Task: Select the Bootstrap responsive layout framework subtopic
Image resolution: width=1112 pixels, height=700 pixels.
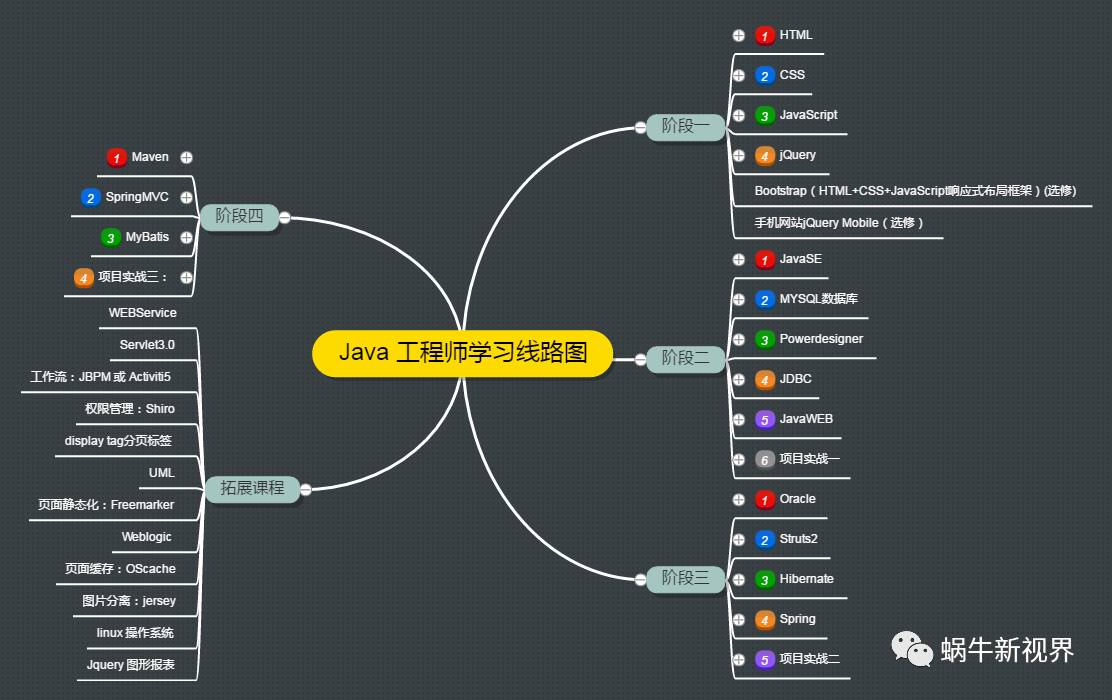Action: 915,191
